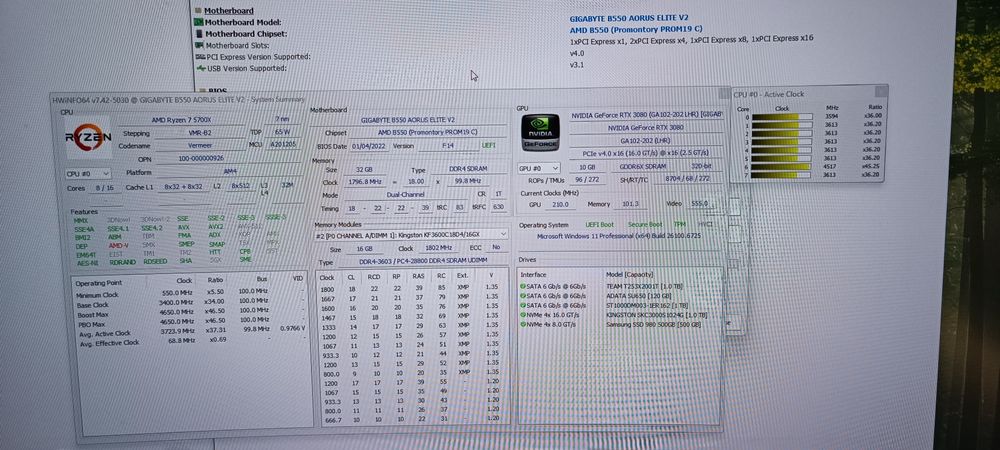Click the Interface column header in Drives

[533, 275]
